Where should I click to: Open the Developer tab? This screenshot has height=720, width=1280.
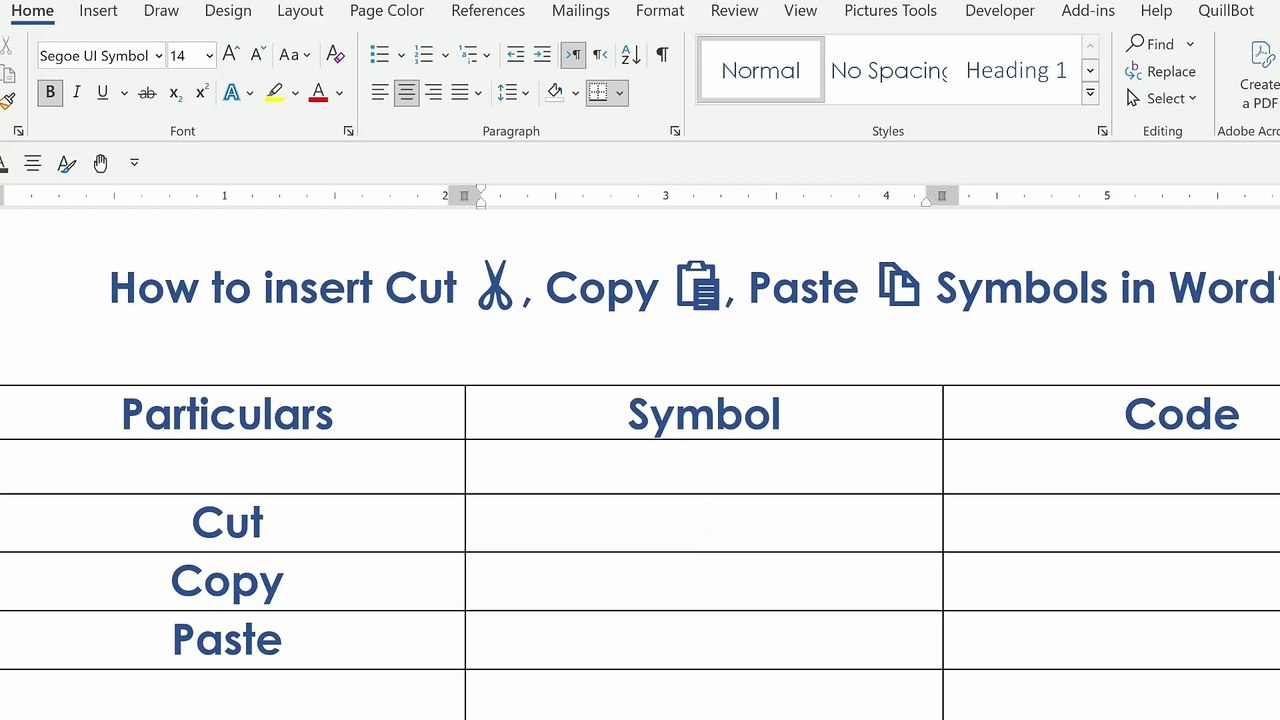[x=999, y=11]
